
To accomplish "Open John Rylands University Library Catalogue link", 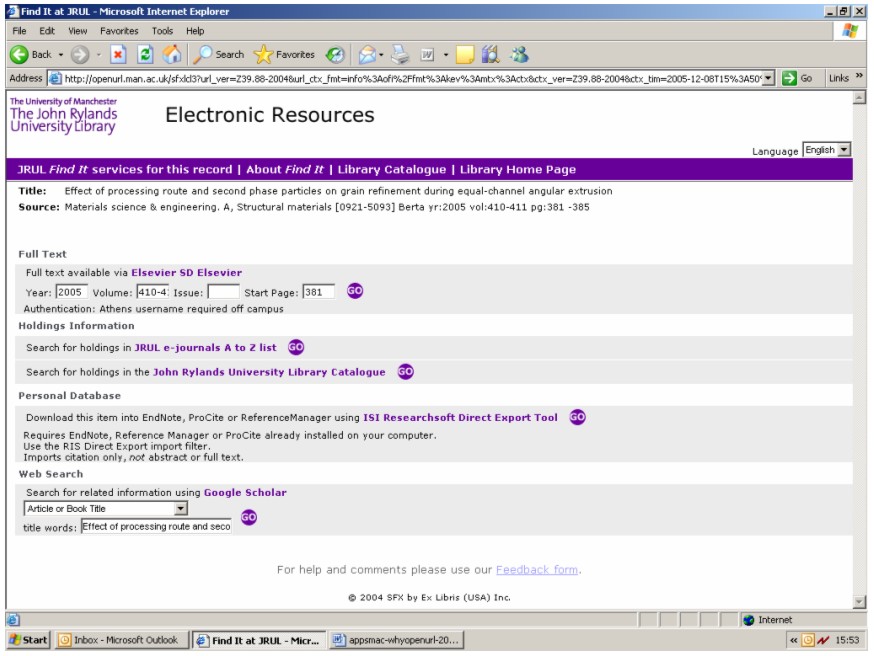I will (269, 372).
